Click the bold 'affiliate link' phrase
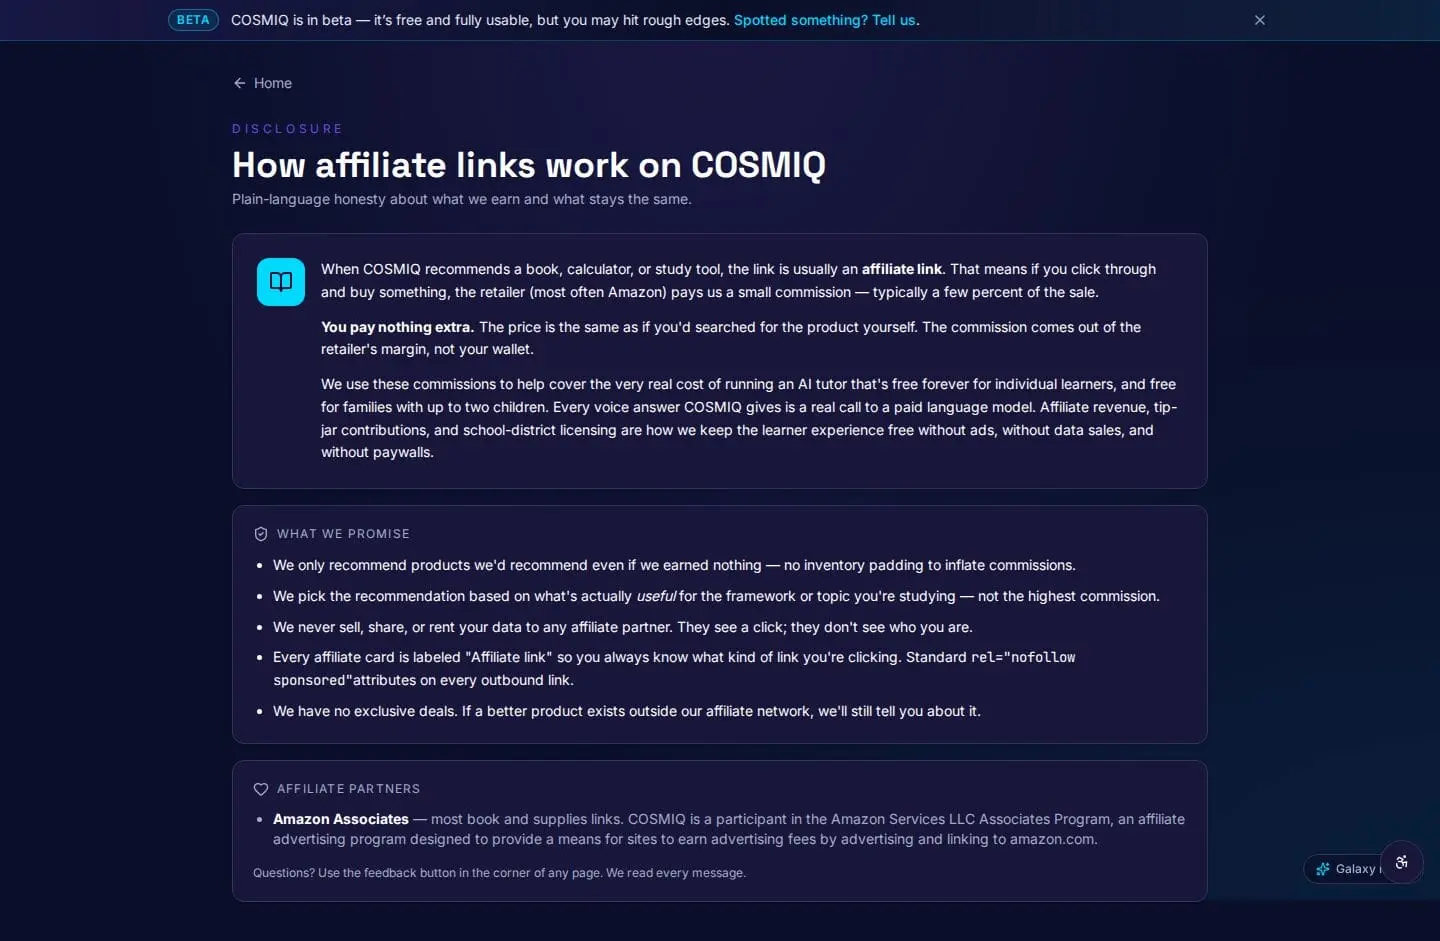Viewport: 1440px width, 941px height. pos(902,269)
